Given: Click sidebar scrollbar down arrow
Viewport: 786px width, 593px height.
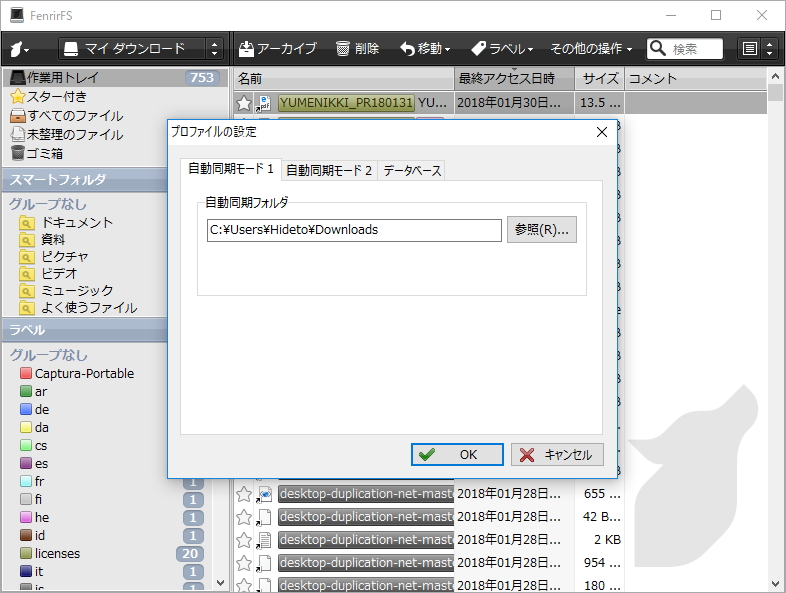Looking at the screenshot, I should tap(220, 582).
